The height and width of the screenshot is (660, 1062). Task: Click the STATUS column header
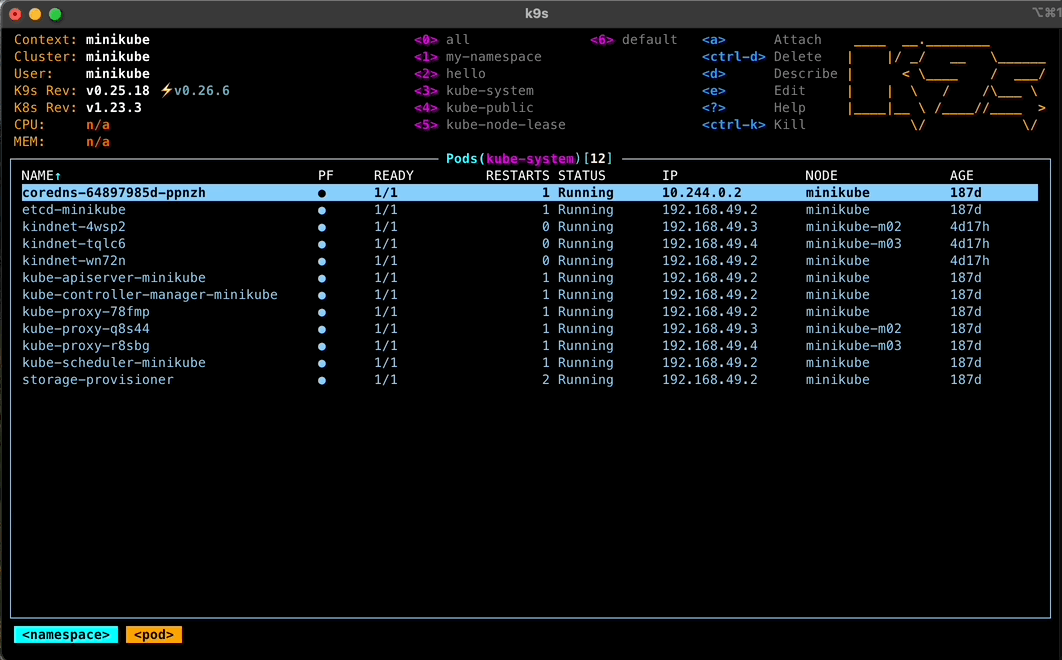tap(582, 176)
